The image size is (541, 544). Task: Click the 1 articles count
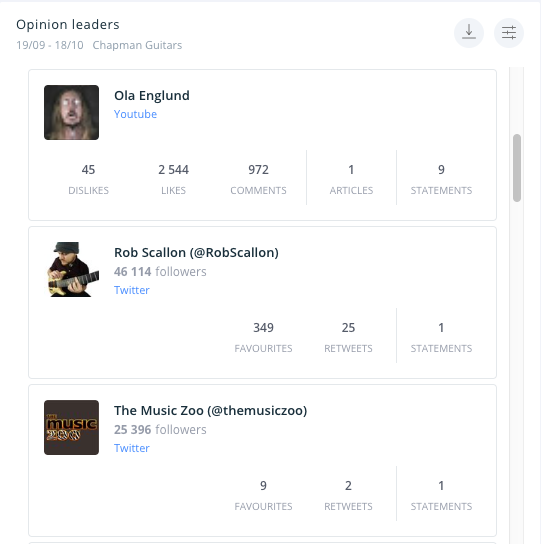point(351,170)
